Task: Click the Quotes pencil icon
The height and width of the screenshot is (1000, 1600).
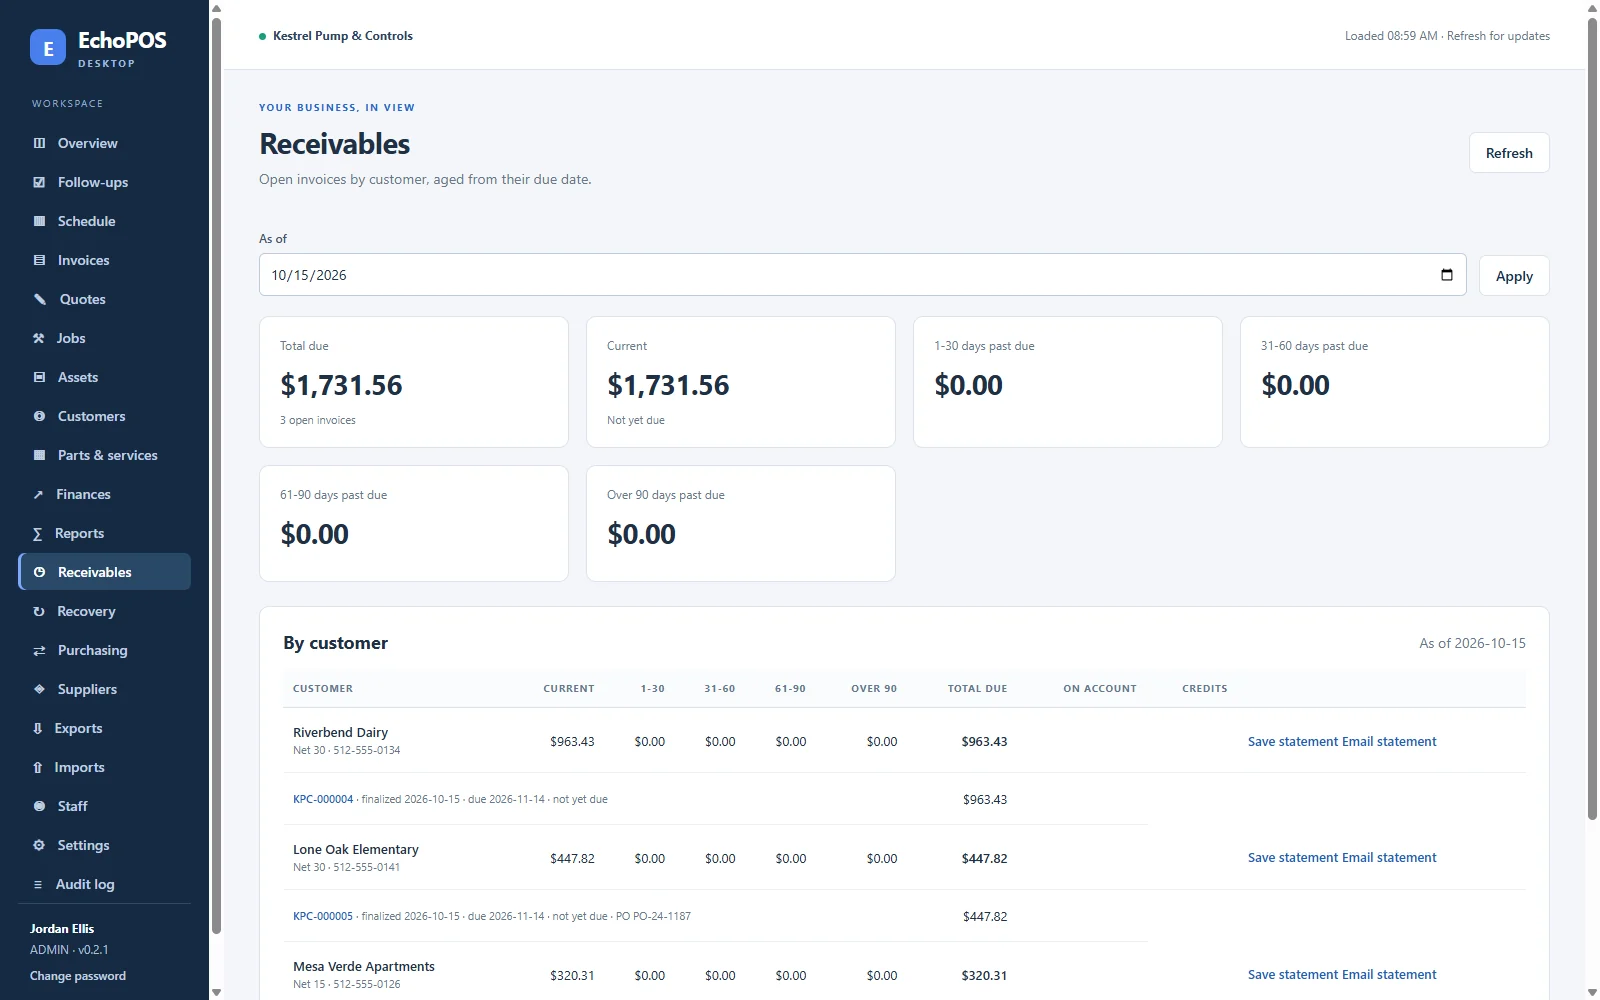Action: pyautogui.click(x=40, y=299)
